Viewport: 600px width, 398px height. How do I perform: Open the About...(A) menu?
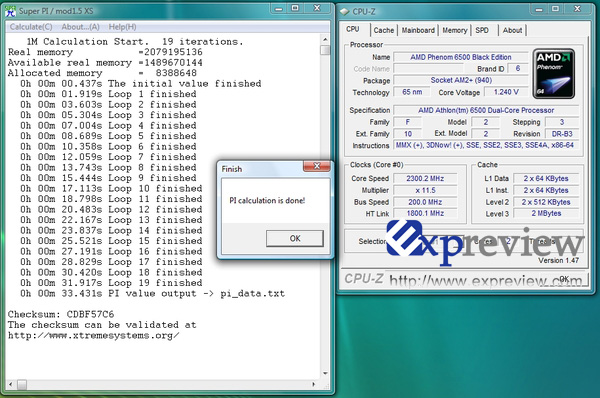[80, 27]
